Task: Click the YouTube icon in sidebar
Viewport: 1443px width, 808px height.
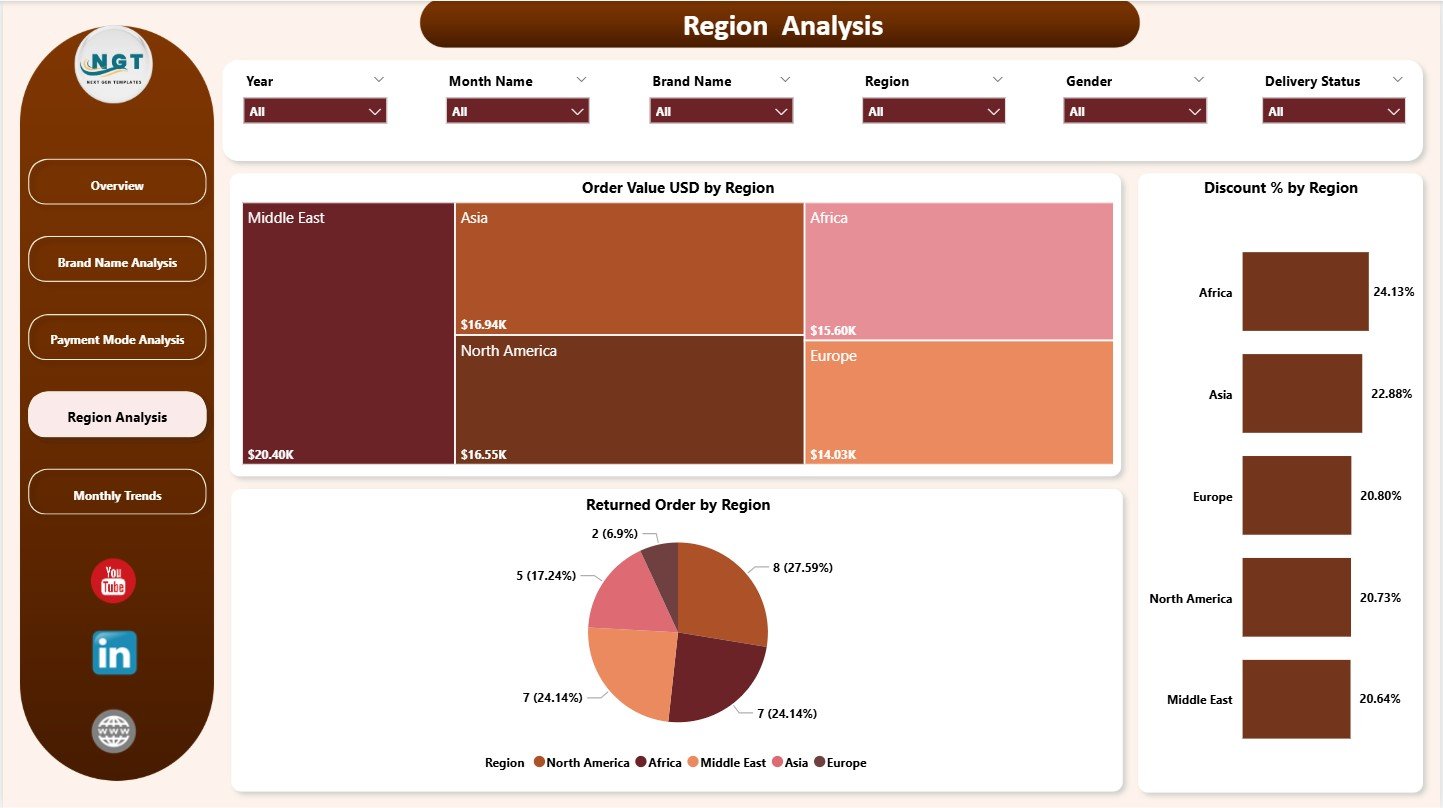Action: pos(113,580)
